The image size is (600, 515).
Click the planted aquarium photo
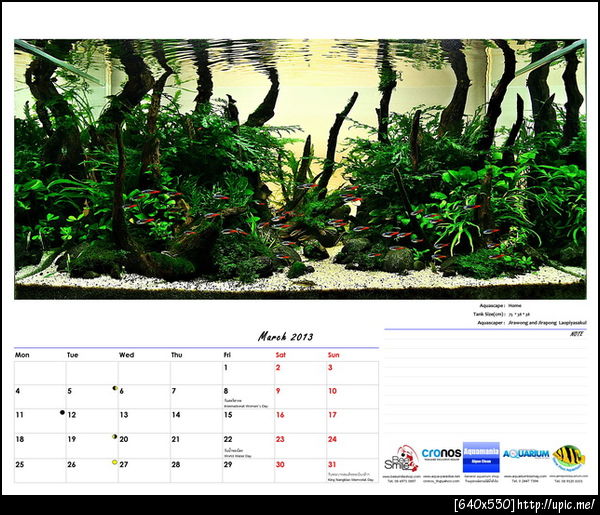pyautogui.click(x=300, y=169)
